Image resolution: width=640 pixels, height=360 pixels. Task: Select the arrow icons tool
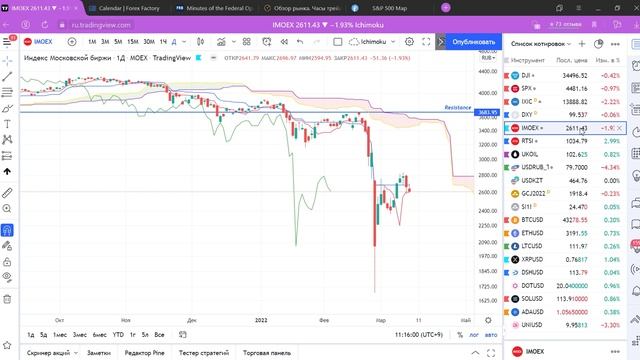coord(7,171)
